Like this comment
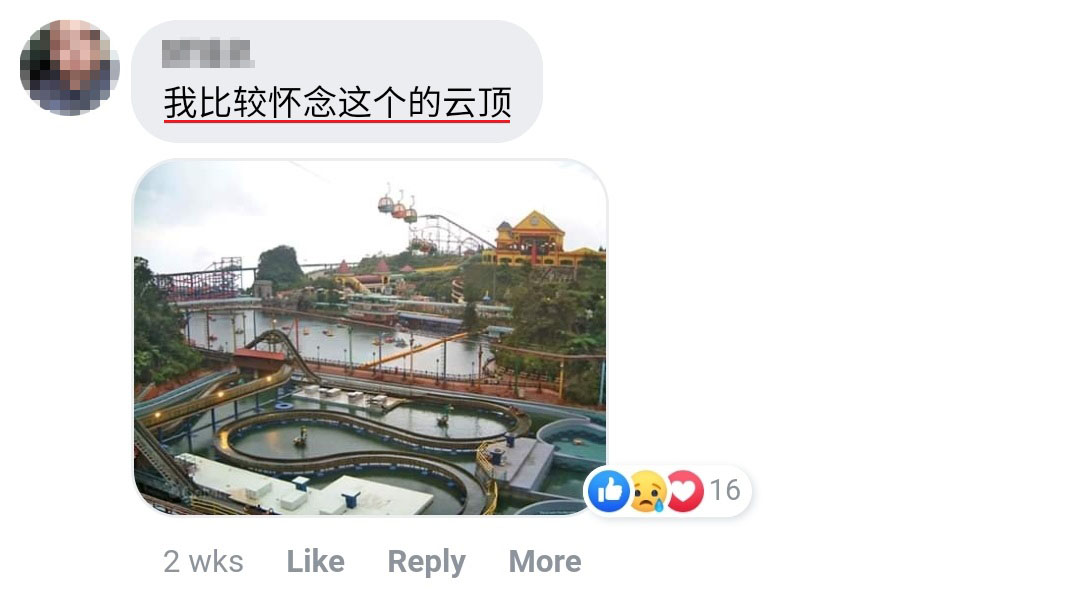Image resolution: width=1080 pixels, height=592 pixels. [x=315, y=561]
